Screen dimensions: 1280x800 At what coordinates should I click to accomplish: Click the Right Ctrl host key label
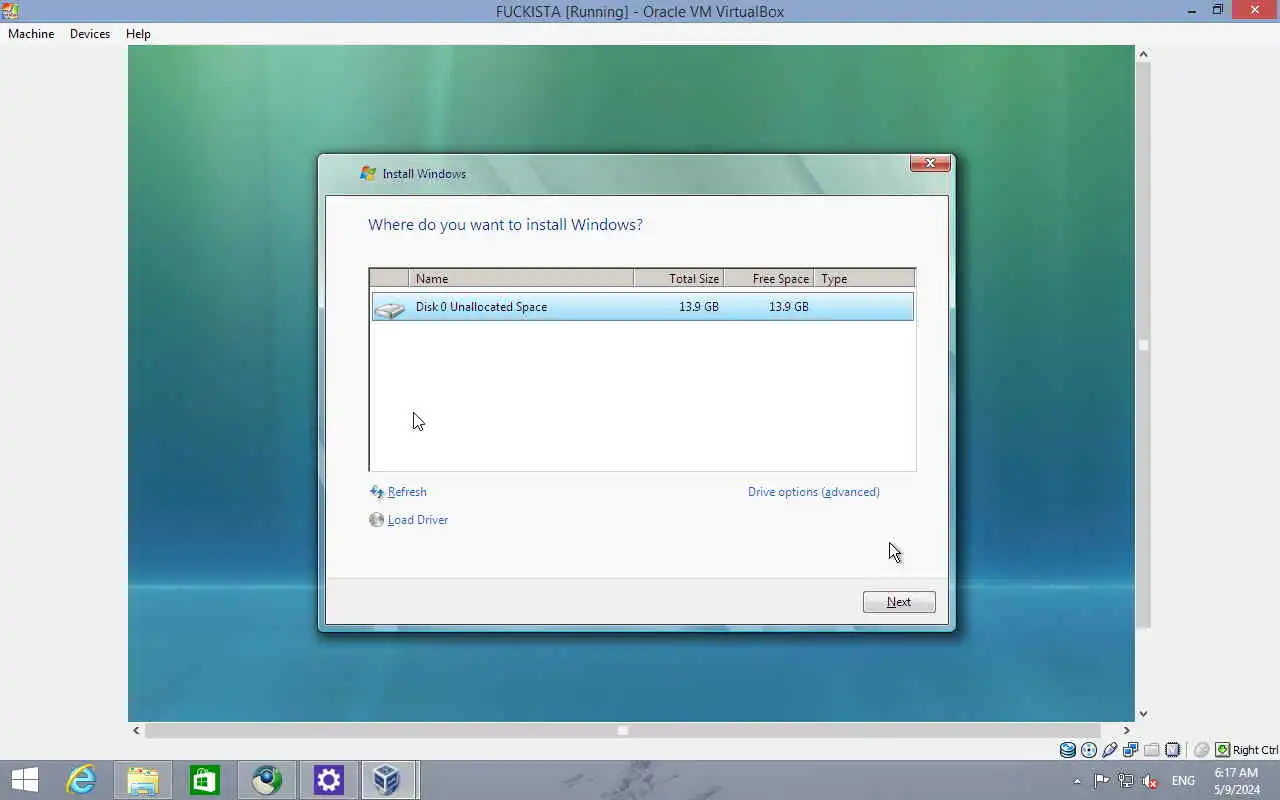(x=1255, y=750)
